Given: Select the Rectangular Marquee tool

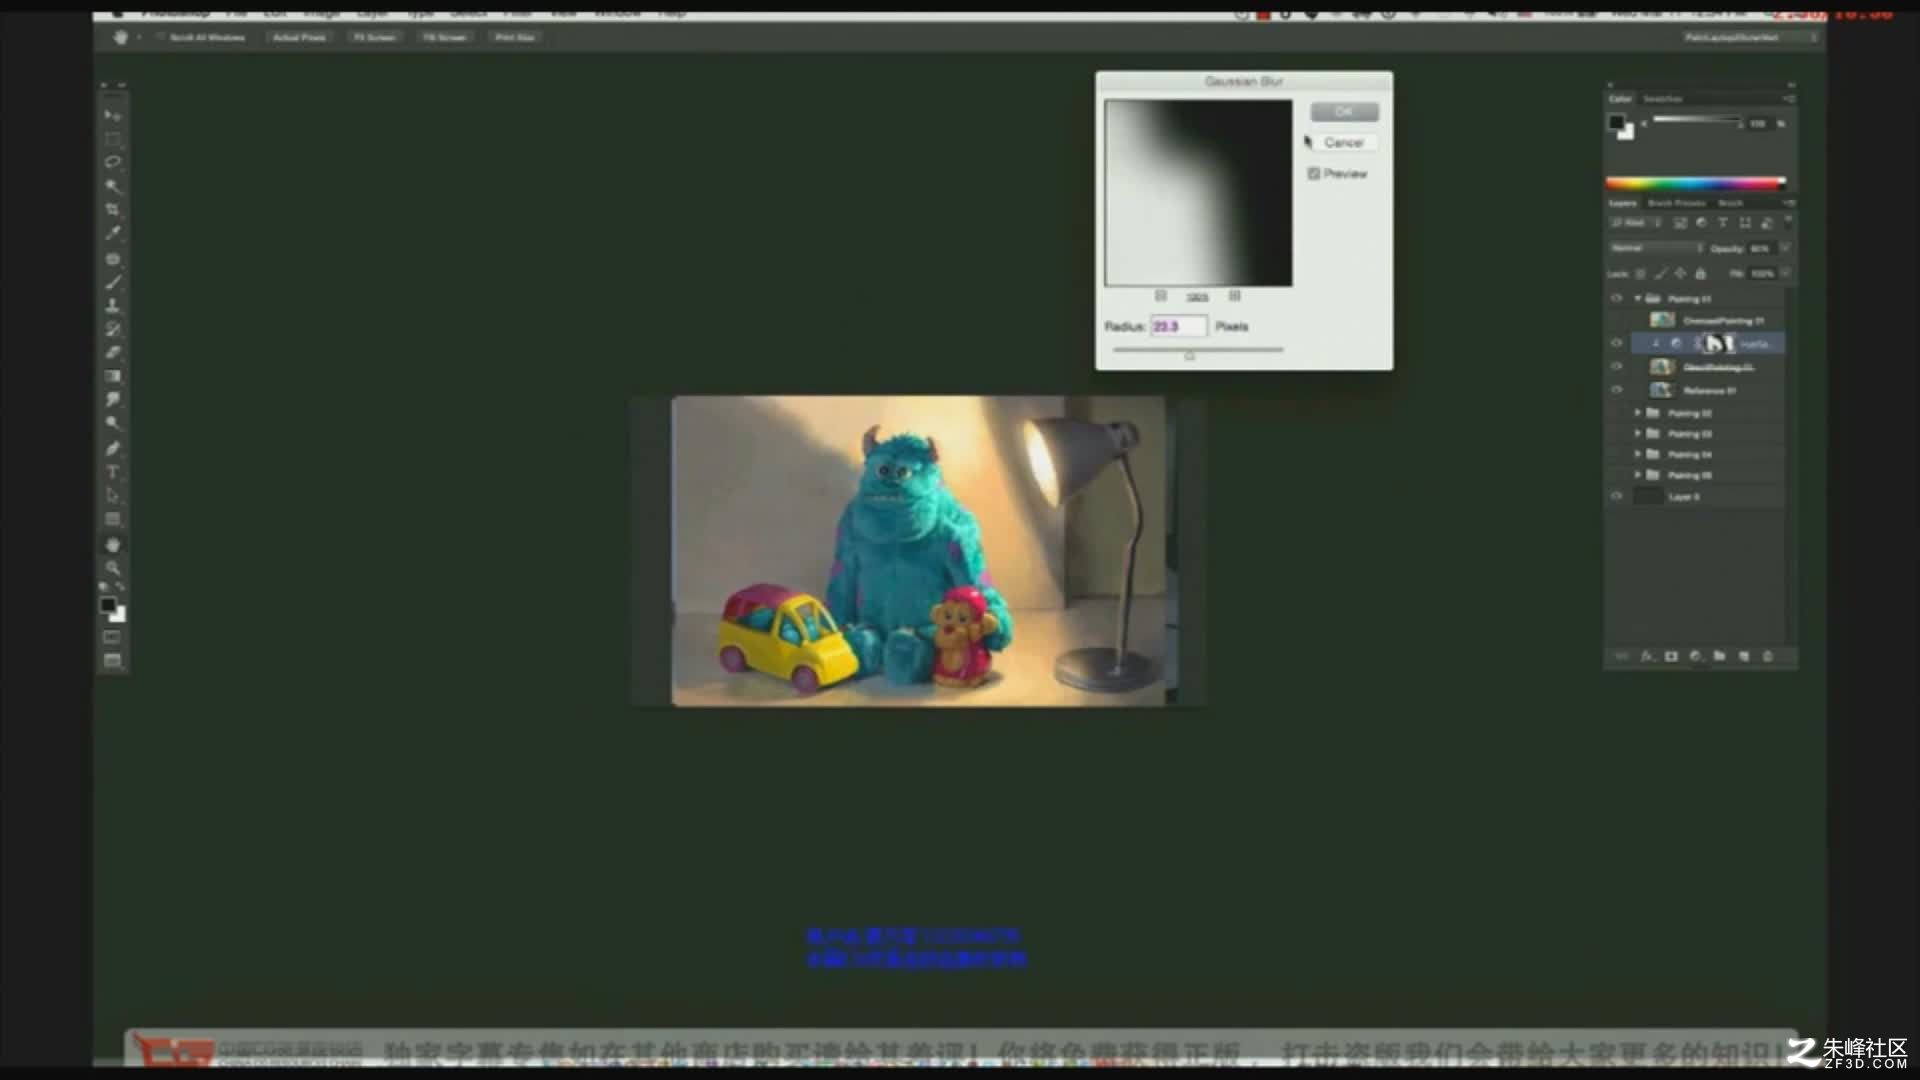Looking at the screenshot, I should click(x=112, y=139).
